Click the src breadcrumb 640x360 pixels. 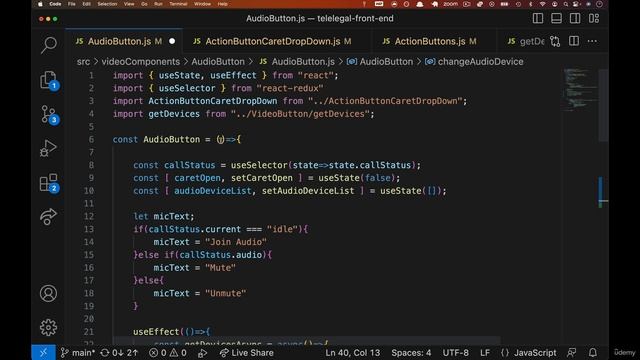pyautogui.click(x=83, y=62)
